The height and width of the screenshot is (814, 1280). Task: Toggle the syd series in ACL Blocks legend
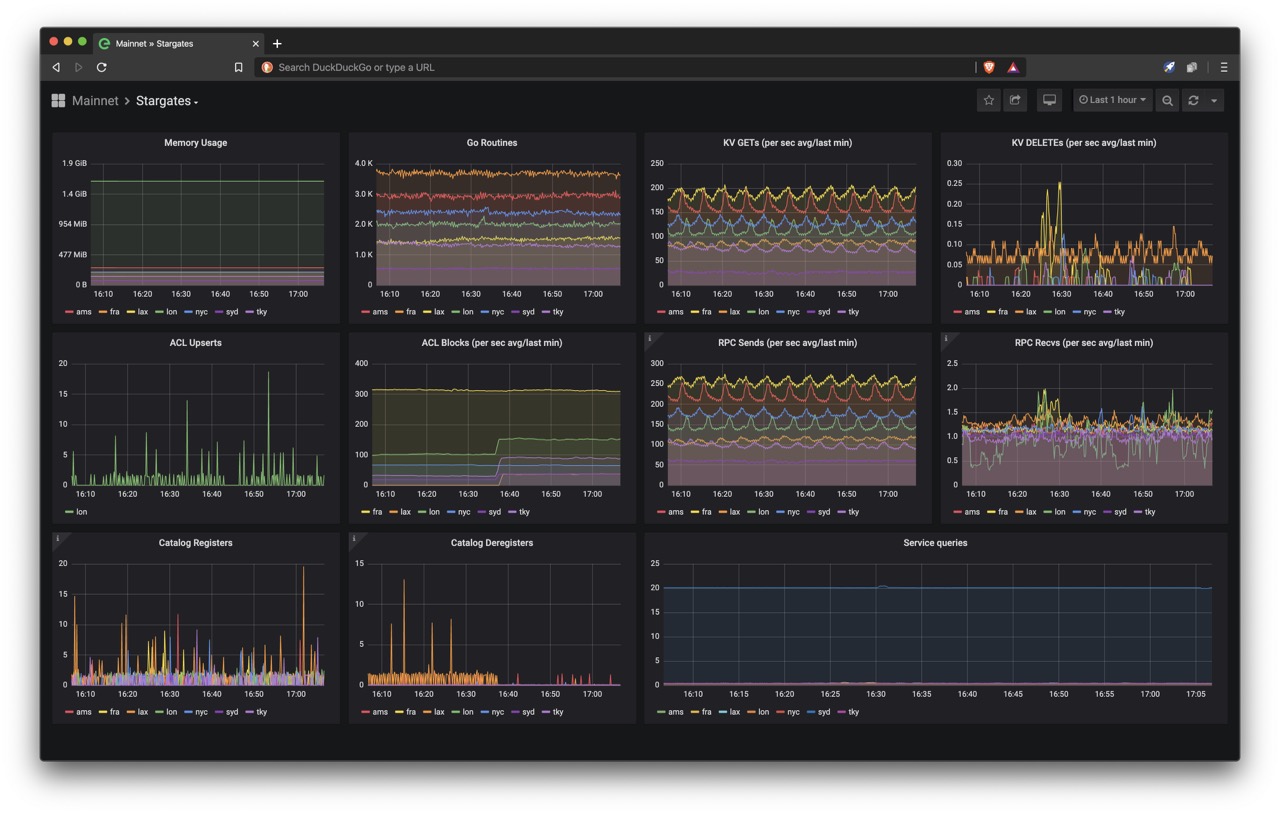pos(494,512)
